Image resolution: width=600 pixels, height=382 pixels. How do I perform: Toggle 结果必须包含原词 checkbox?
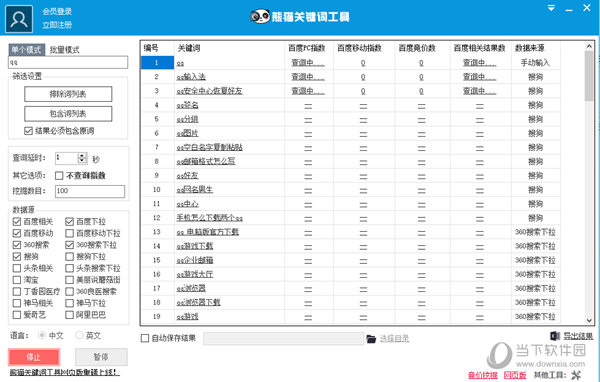[28, 131]
